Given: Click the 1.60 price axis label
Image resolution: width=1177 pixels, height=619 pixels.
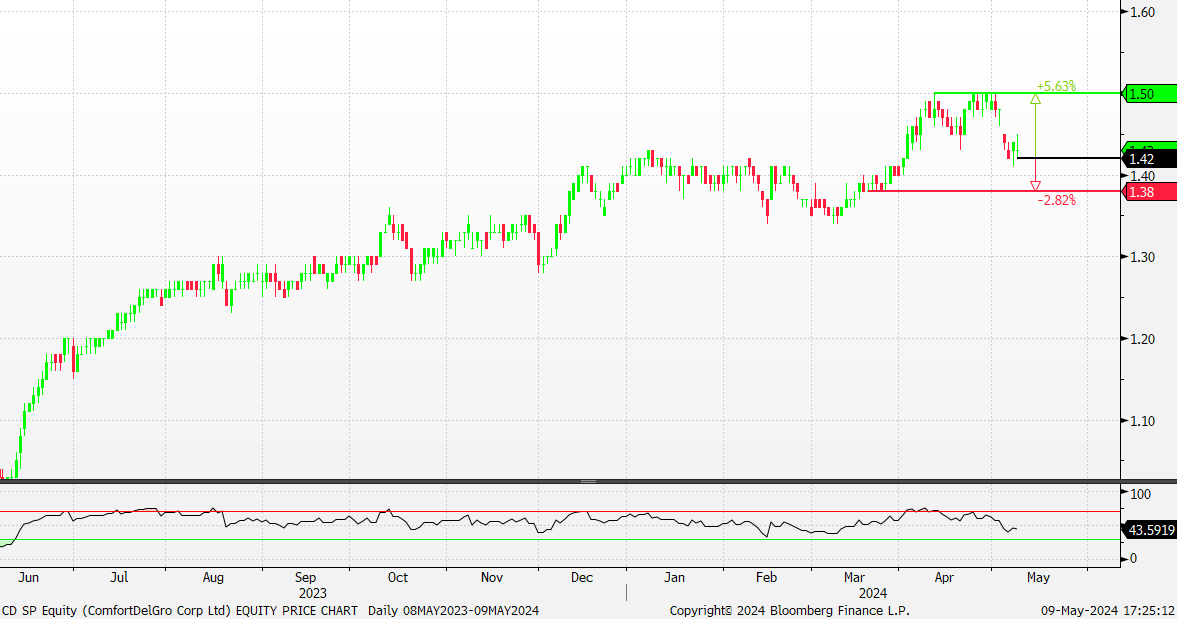Looking at the screenshot, I should click(x=1142, y=12).
